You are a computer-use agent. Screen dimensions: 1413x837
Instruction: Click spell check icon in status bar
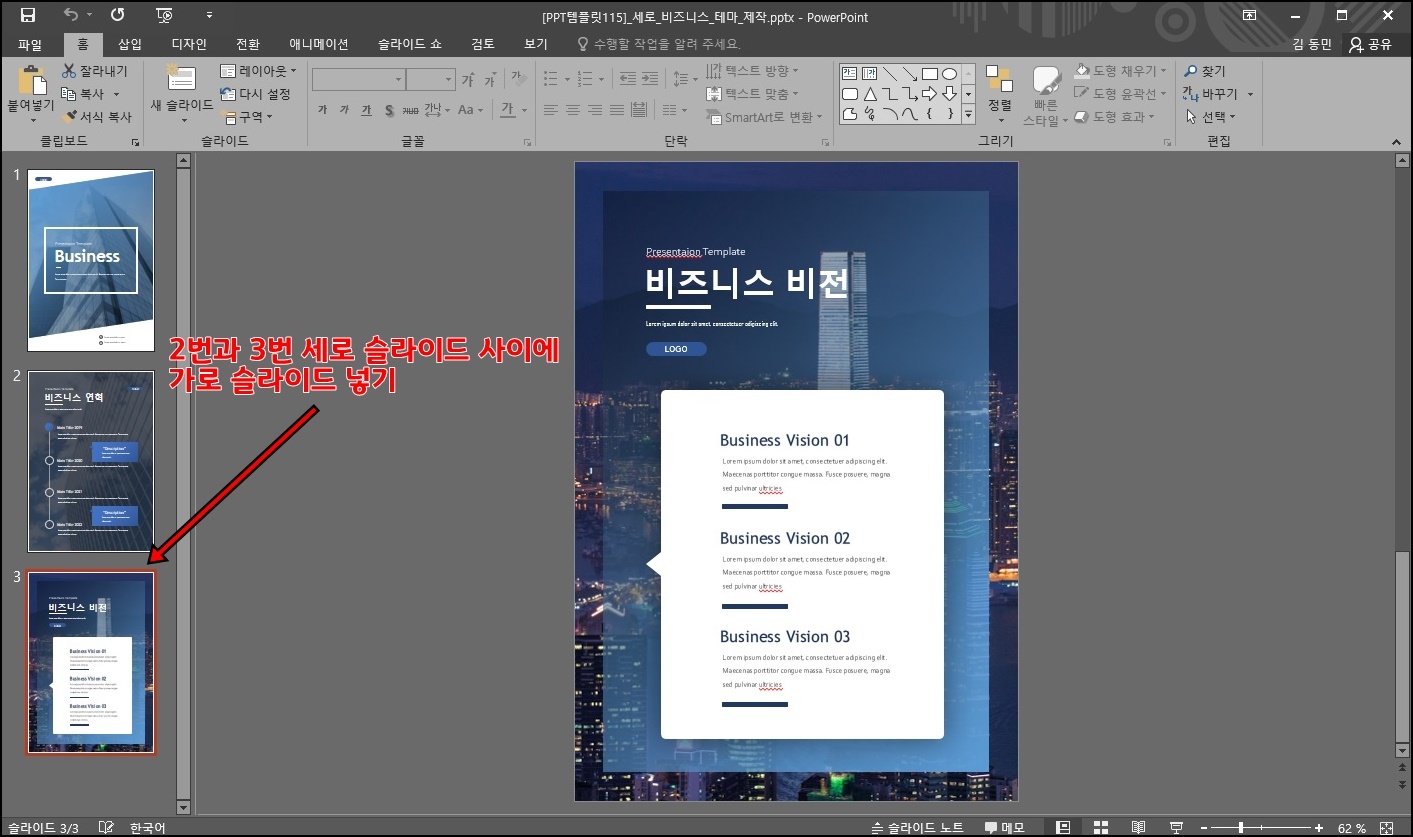click(x=106, y=827)
